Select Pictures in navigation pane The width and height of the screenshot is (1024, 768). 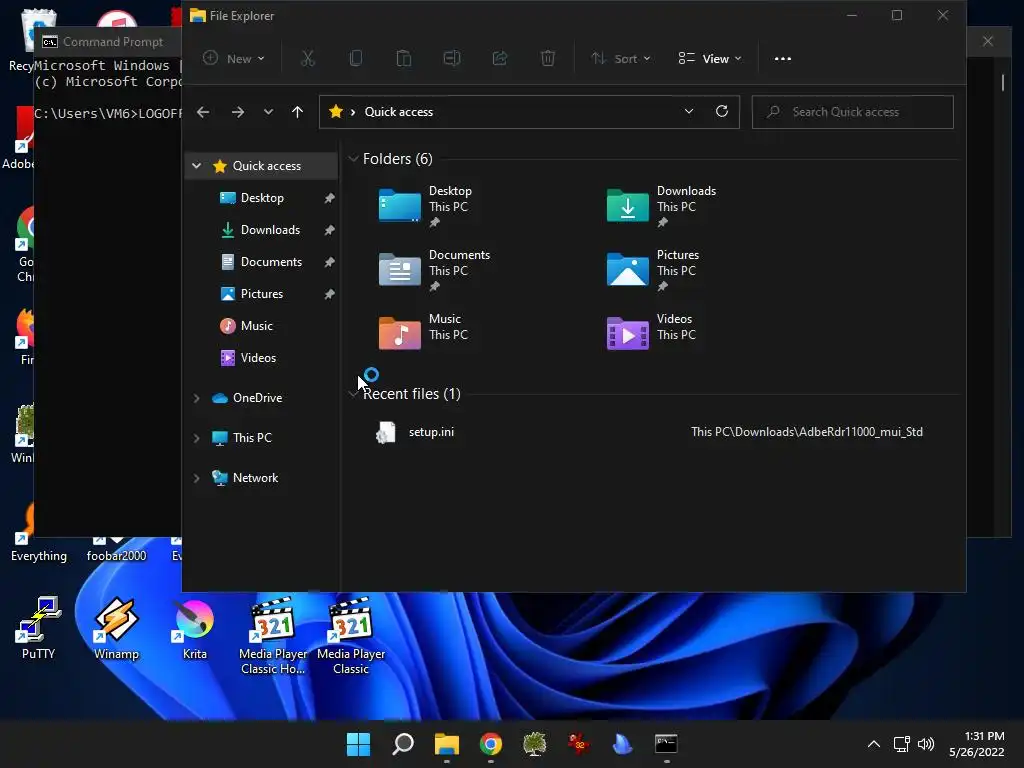261,294
